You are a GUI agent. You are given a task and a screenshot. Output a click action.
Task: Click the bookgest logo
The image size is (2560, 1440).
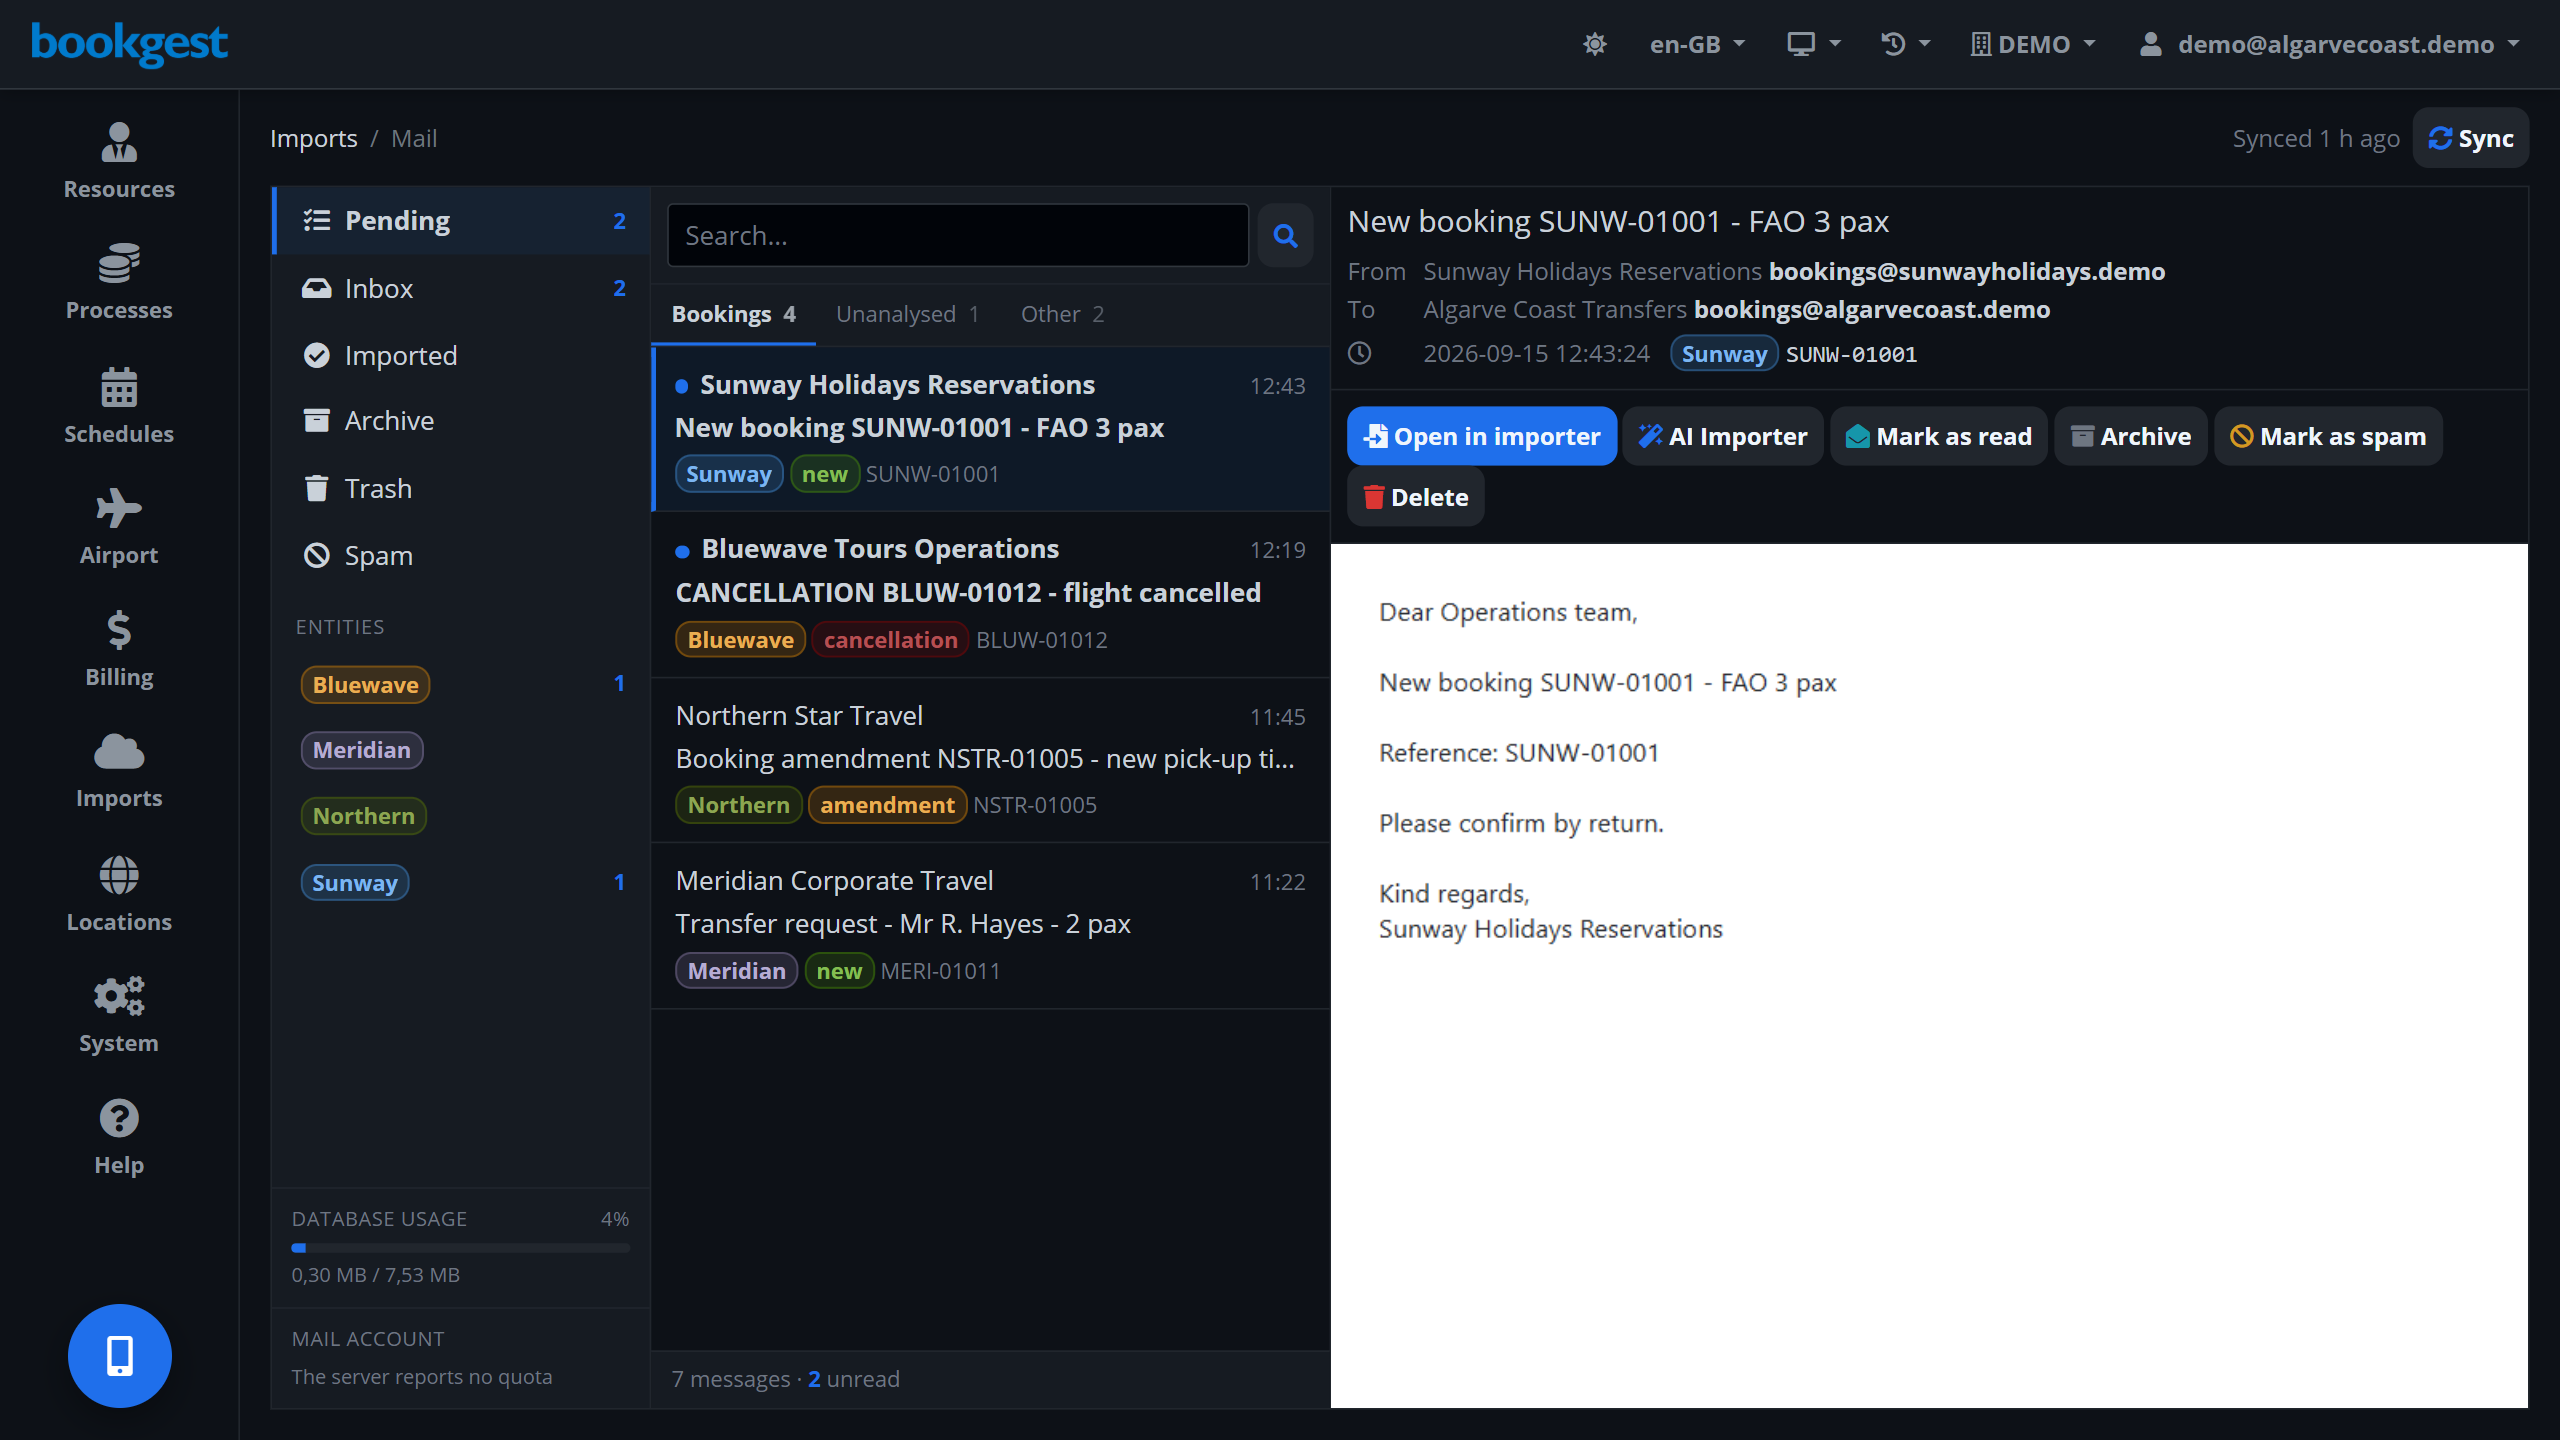pos(129,44)
